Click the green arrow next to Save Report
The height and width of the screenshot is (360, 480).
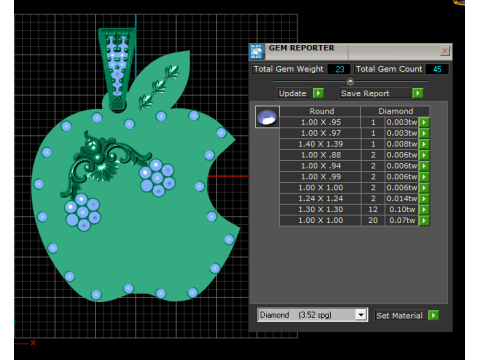[x=418, y=93]
